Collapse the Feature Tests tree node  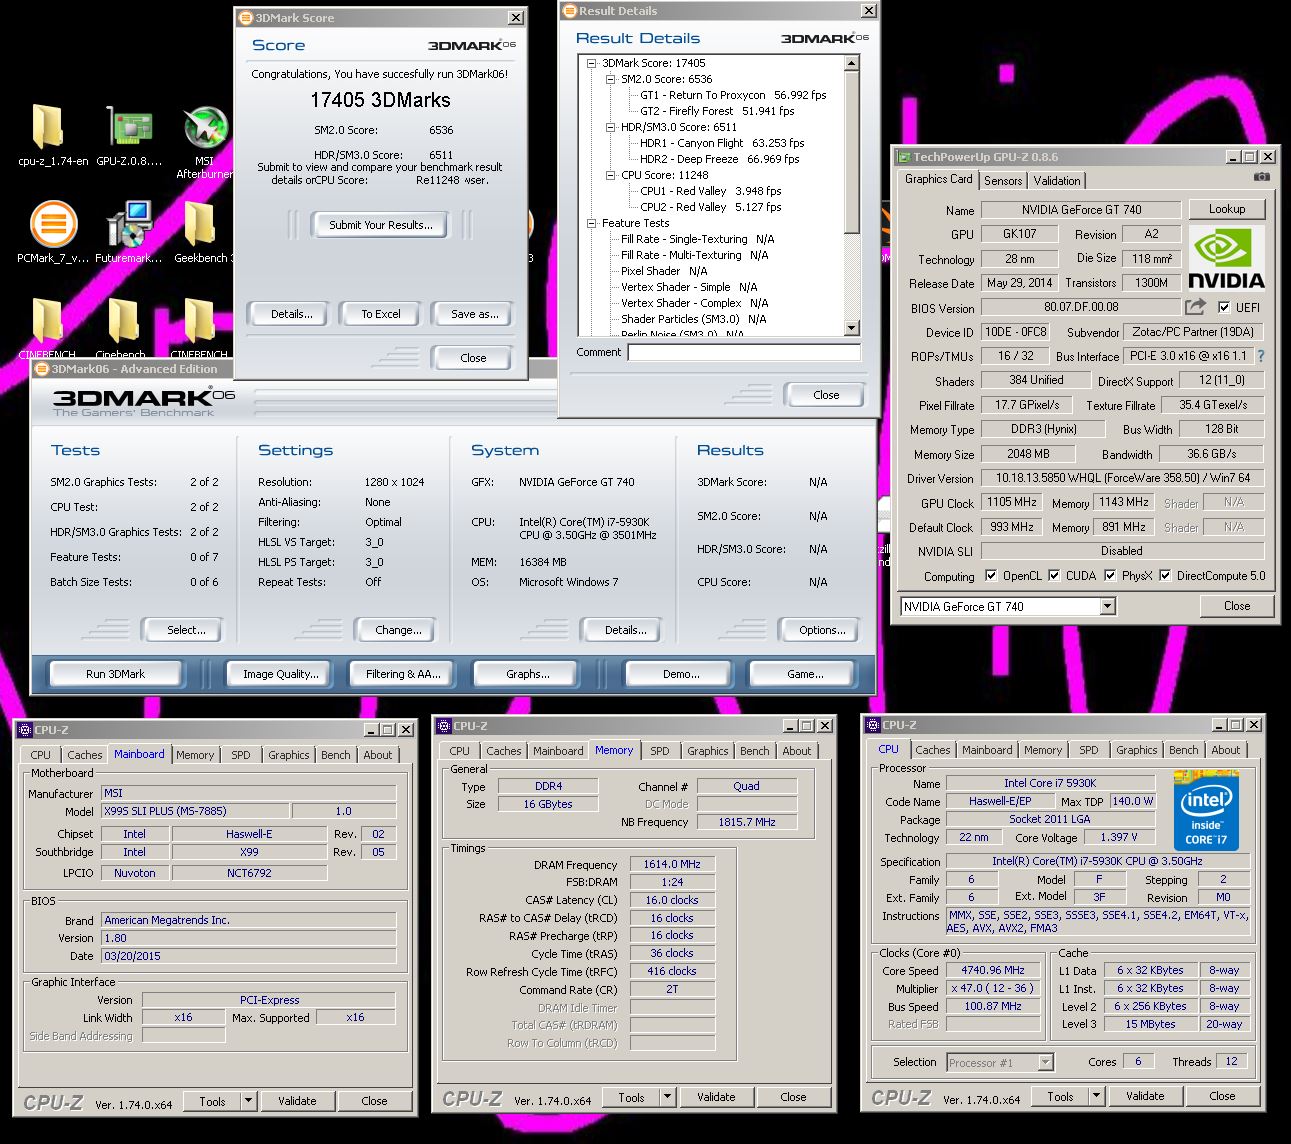[x=592, y=223]
